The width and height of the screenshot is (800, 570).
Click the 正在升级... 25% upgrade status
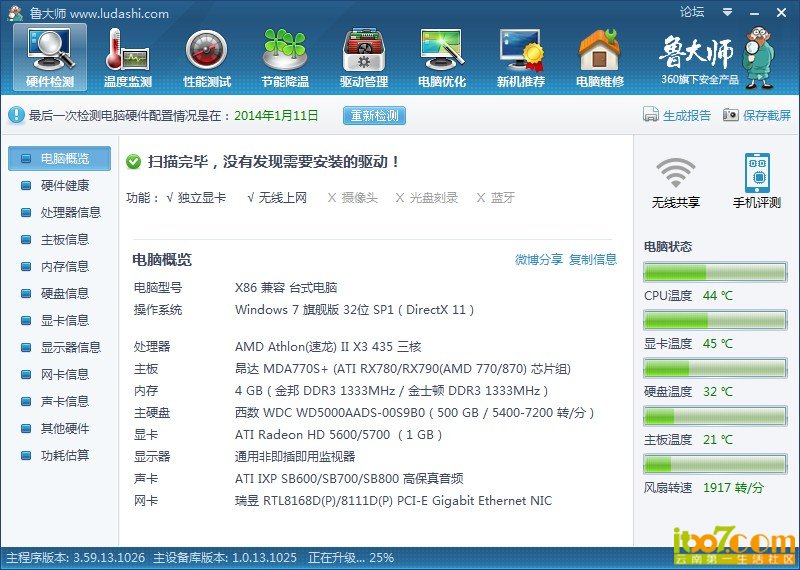coord(351,558)
